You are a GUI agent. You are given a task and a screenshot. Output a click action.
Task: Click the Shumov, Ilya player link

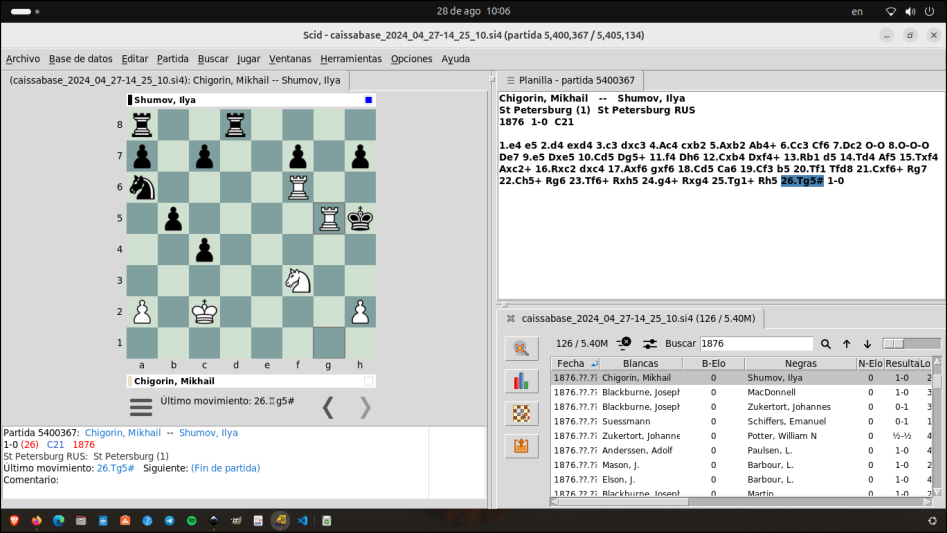[208, 433]
